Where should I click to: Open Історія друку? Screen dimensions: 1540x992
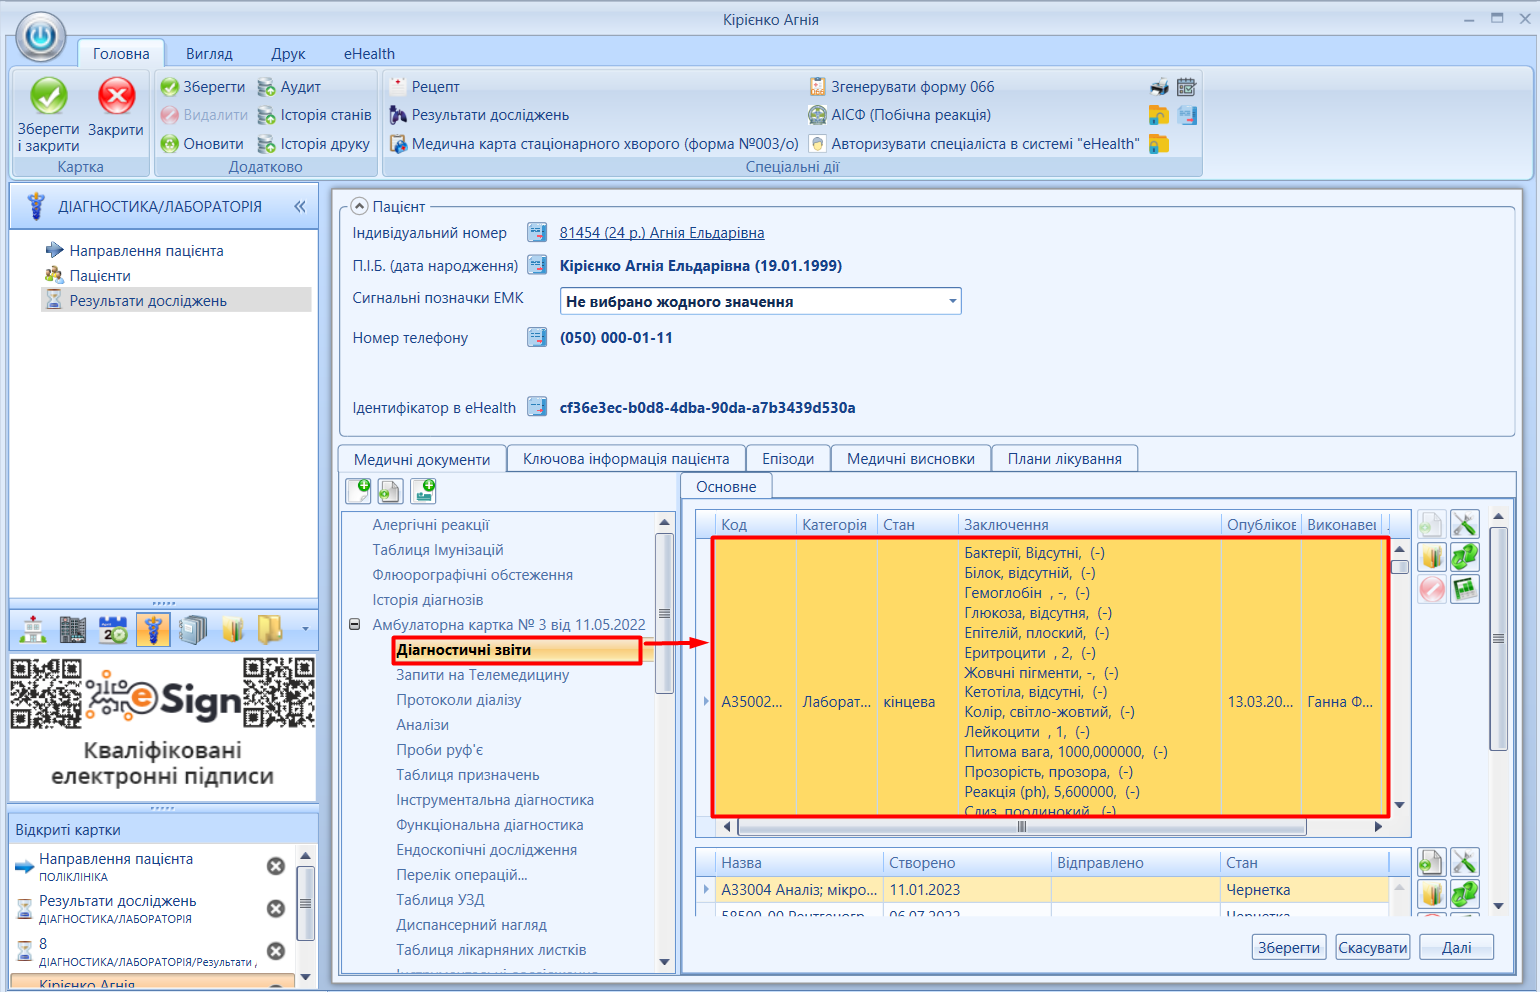coord(313,144)
